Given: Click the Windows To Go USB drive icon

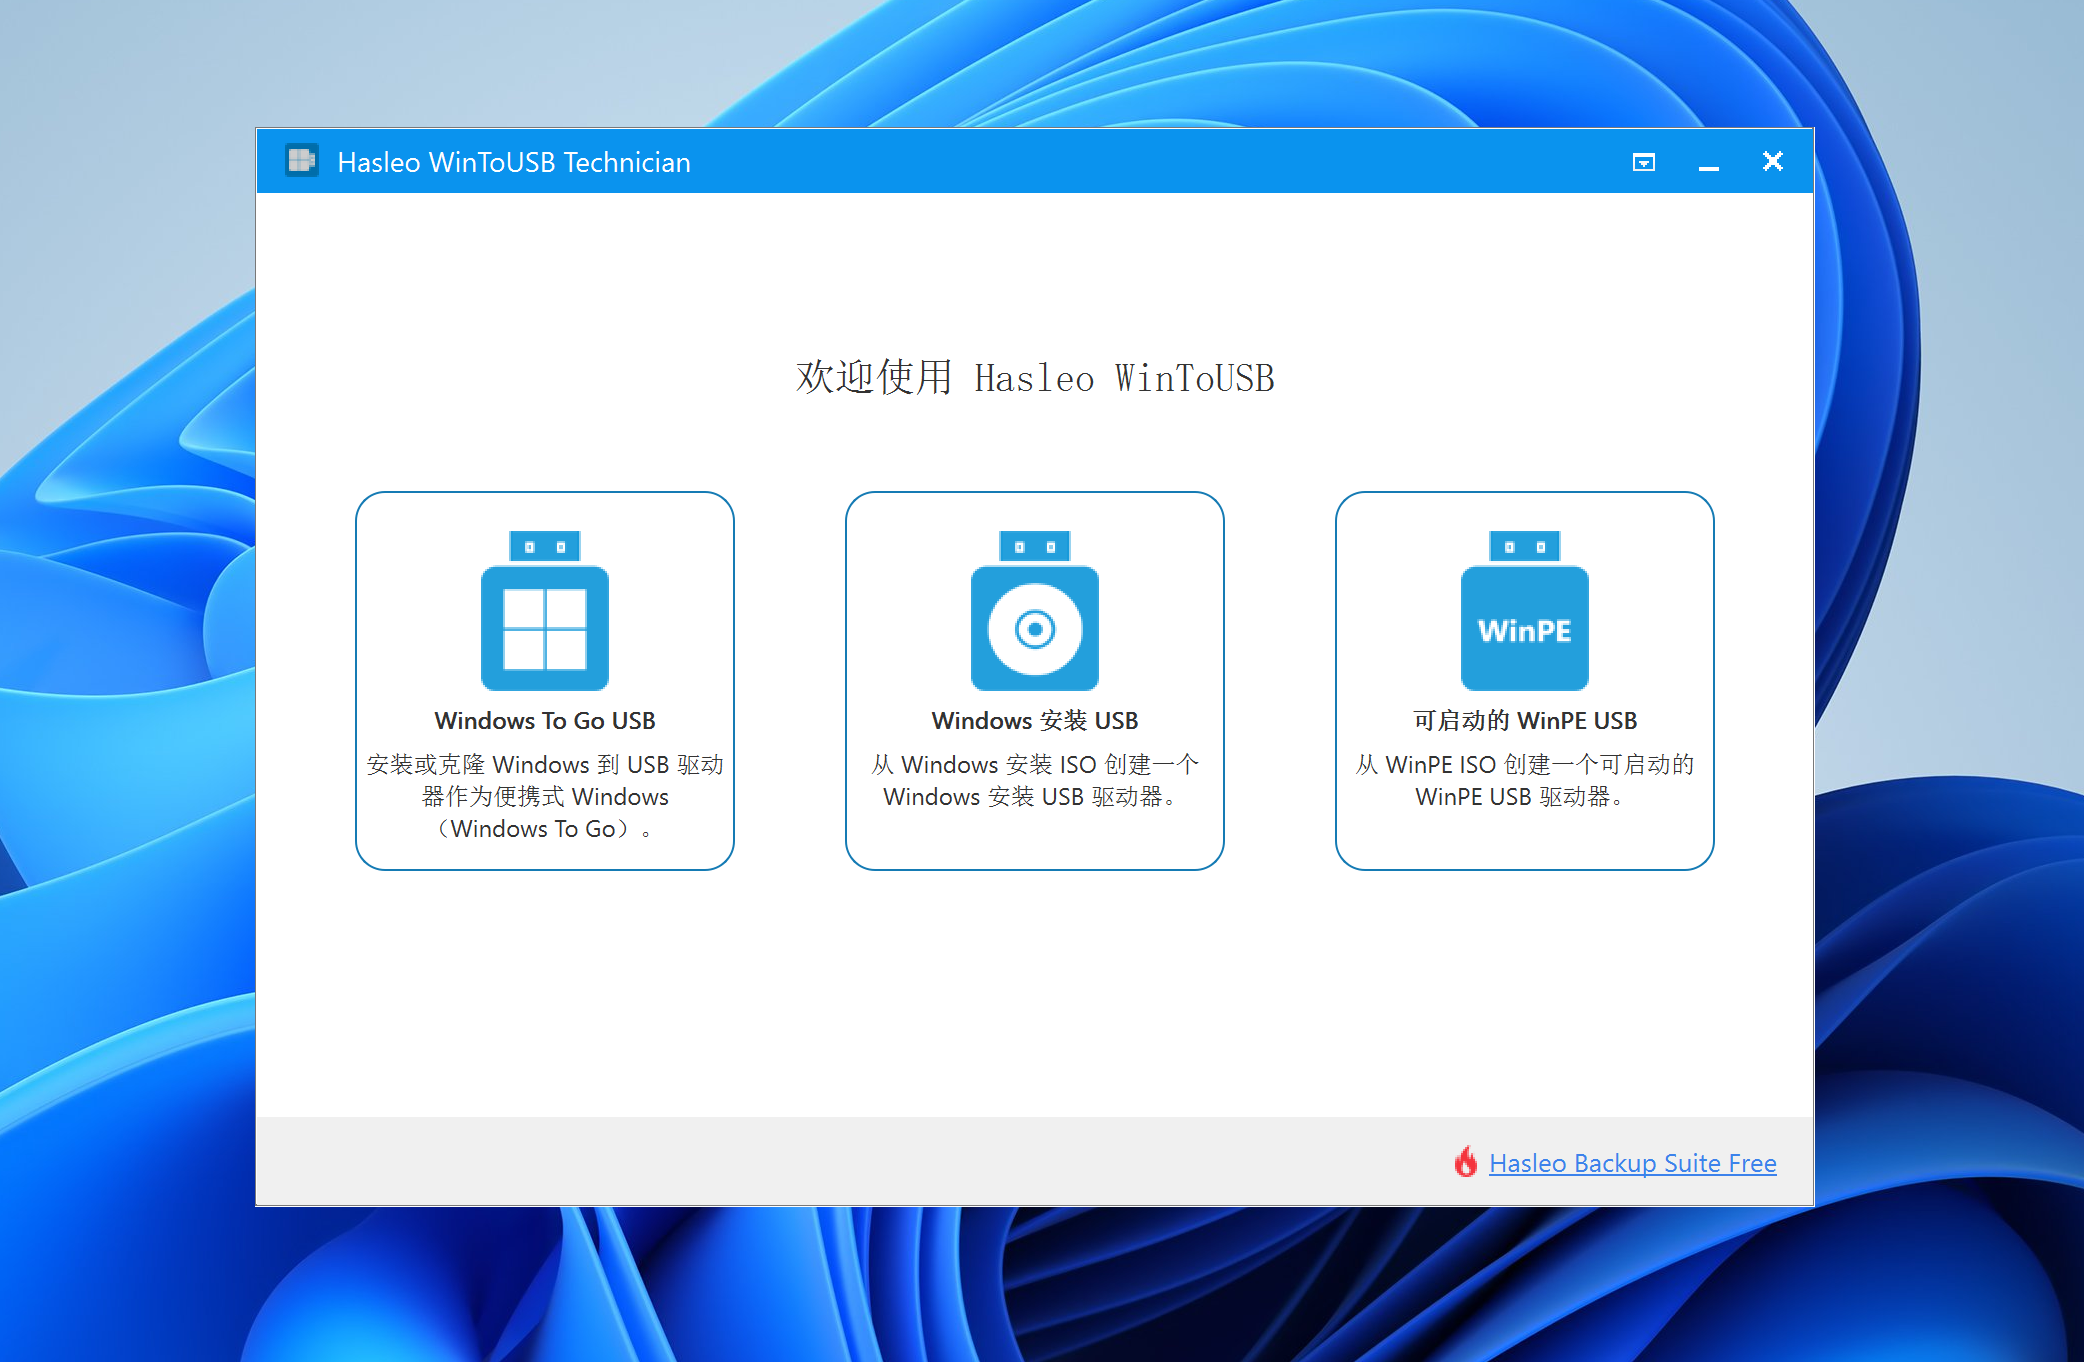Looking at the screenshot, I should coord(545,610).
